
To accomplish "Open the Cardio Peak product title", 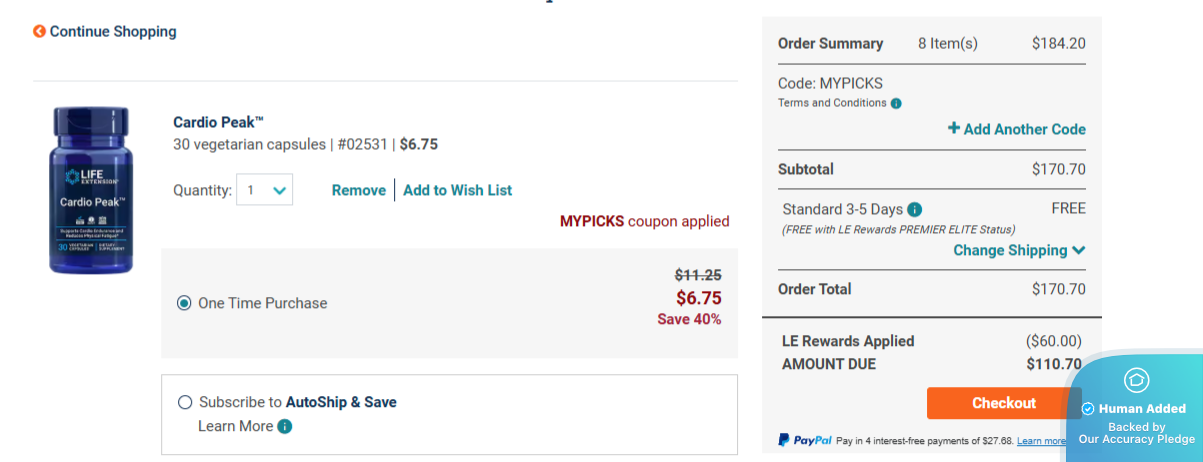I will [x=218, y=122].
